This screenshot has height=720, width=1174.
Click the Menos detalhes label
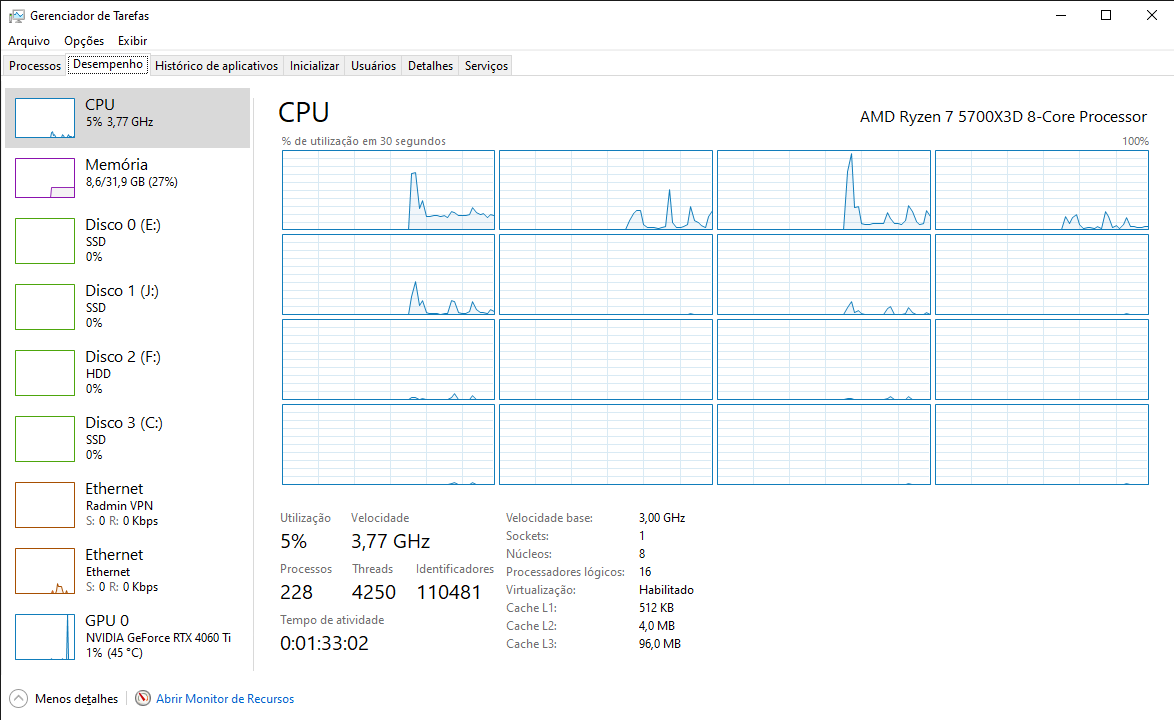[76, 698]
